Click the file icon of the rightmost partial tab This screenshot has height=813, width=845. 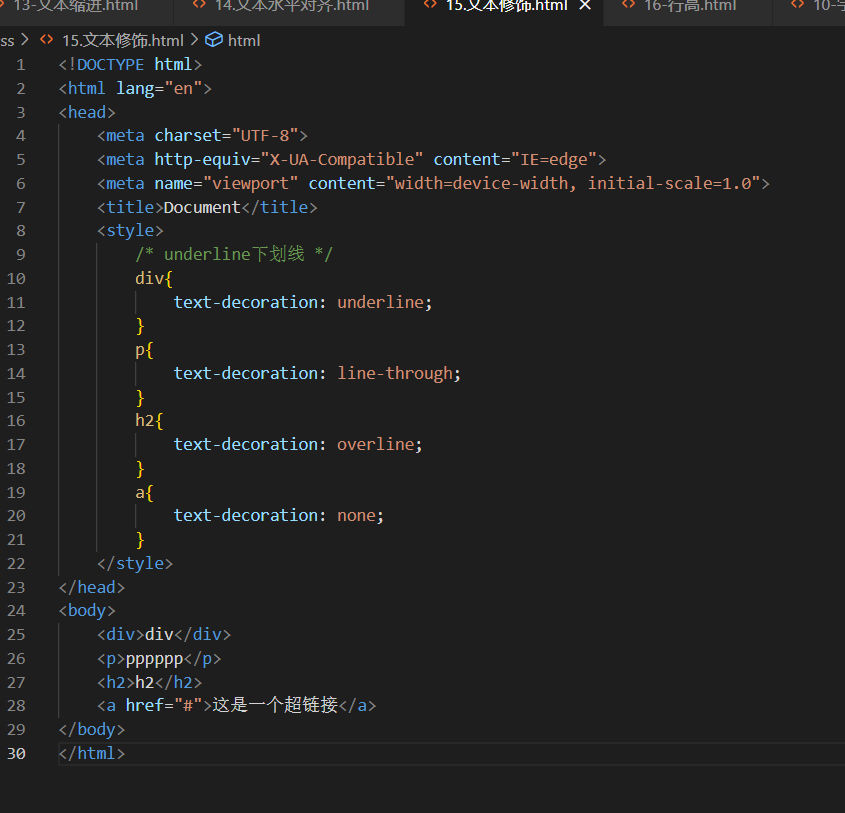(x=797, y=6)
